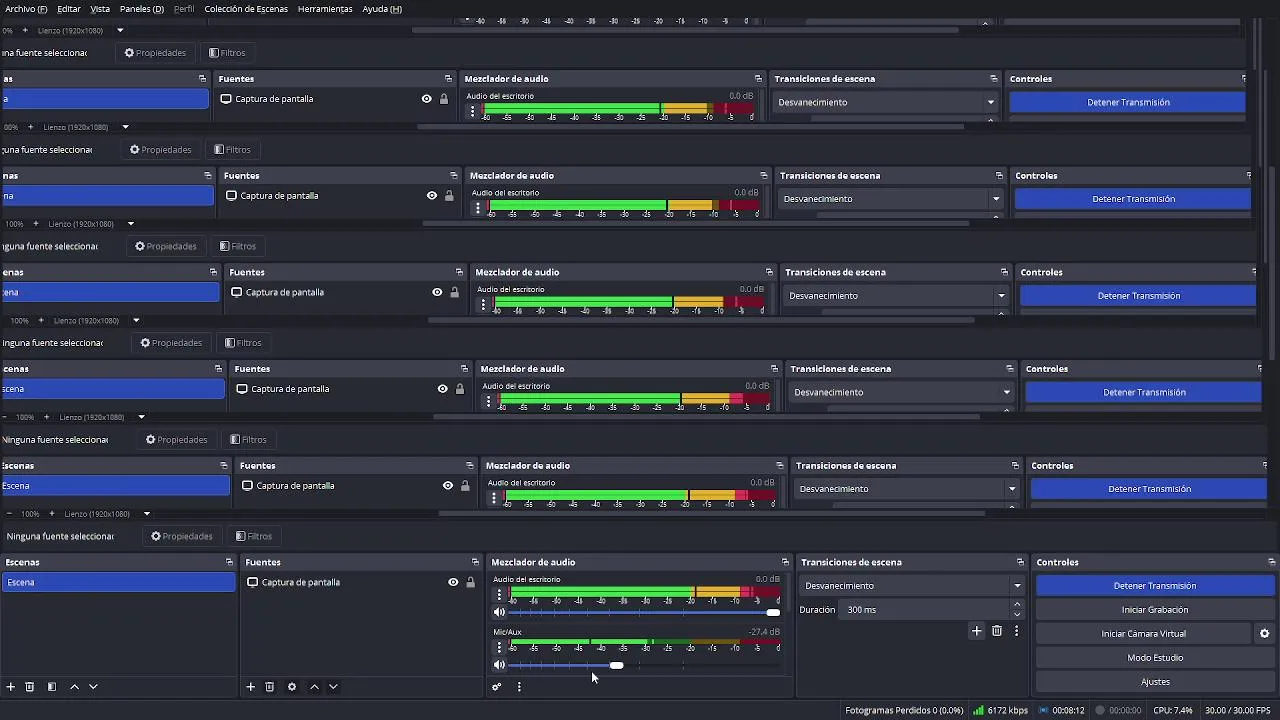Hide Captura de pantalla with eye icon

pos(453,582)
